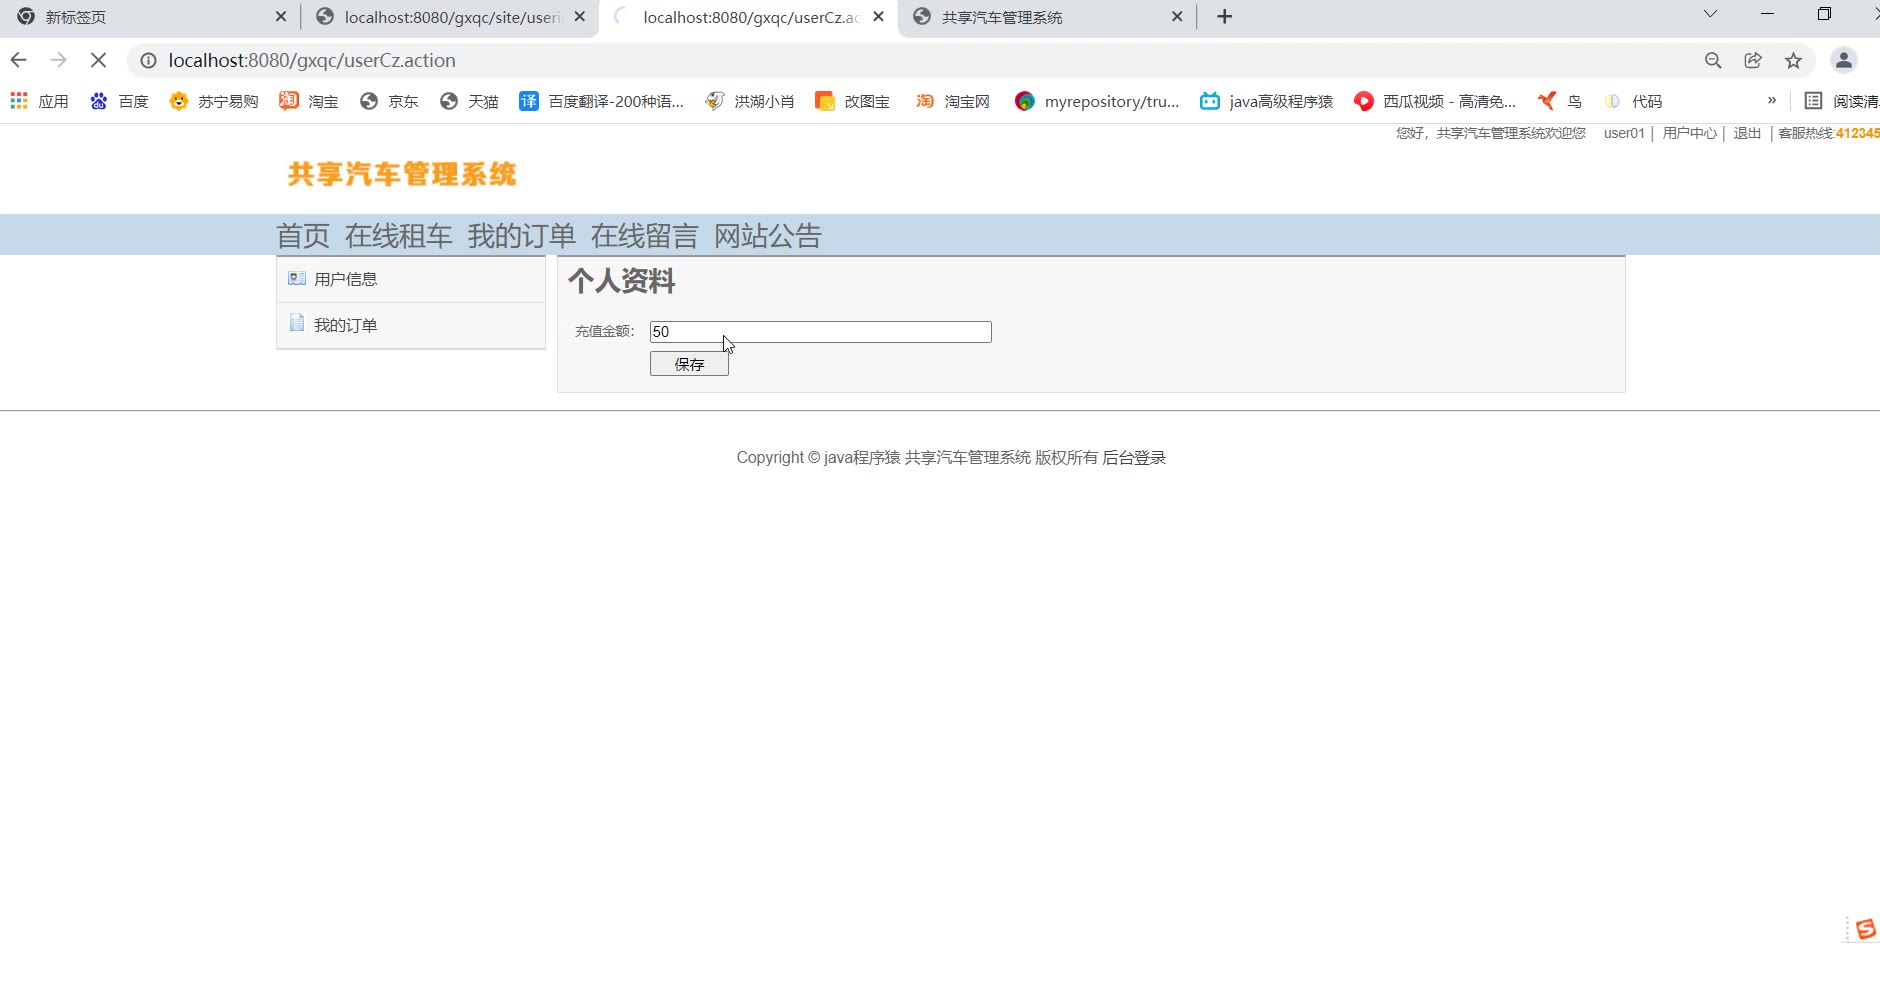Screen dimensions: 1880x1000
Task: Open the browser zoom magnifier icon
Action: 1713,61
